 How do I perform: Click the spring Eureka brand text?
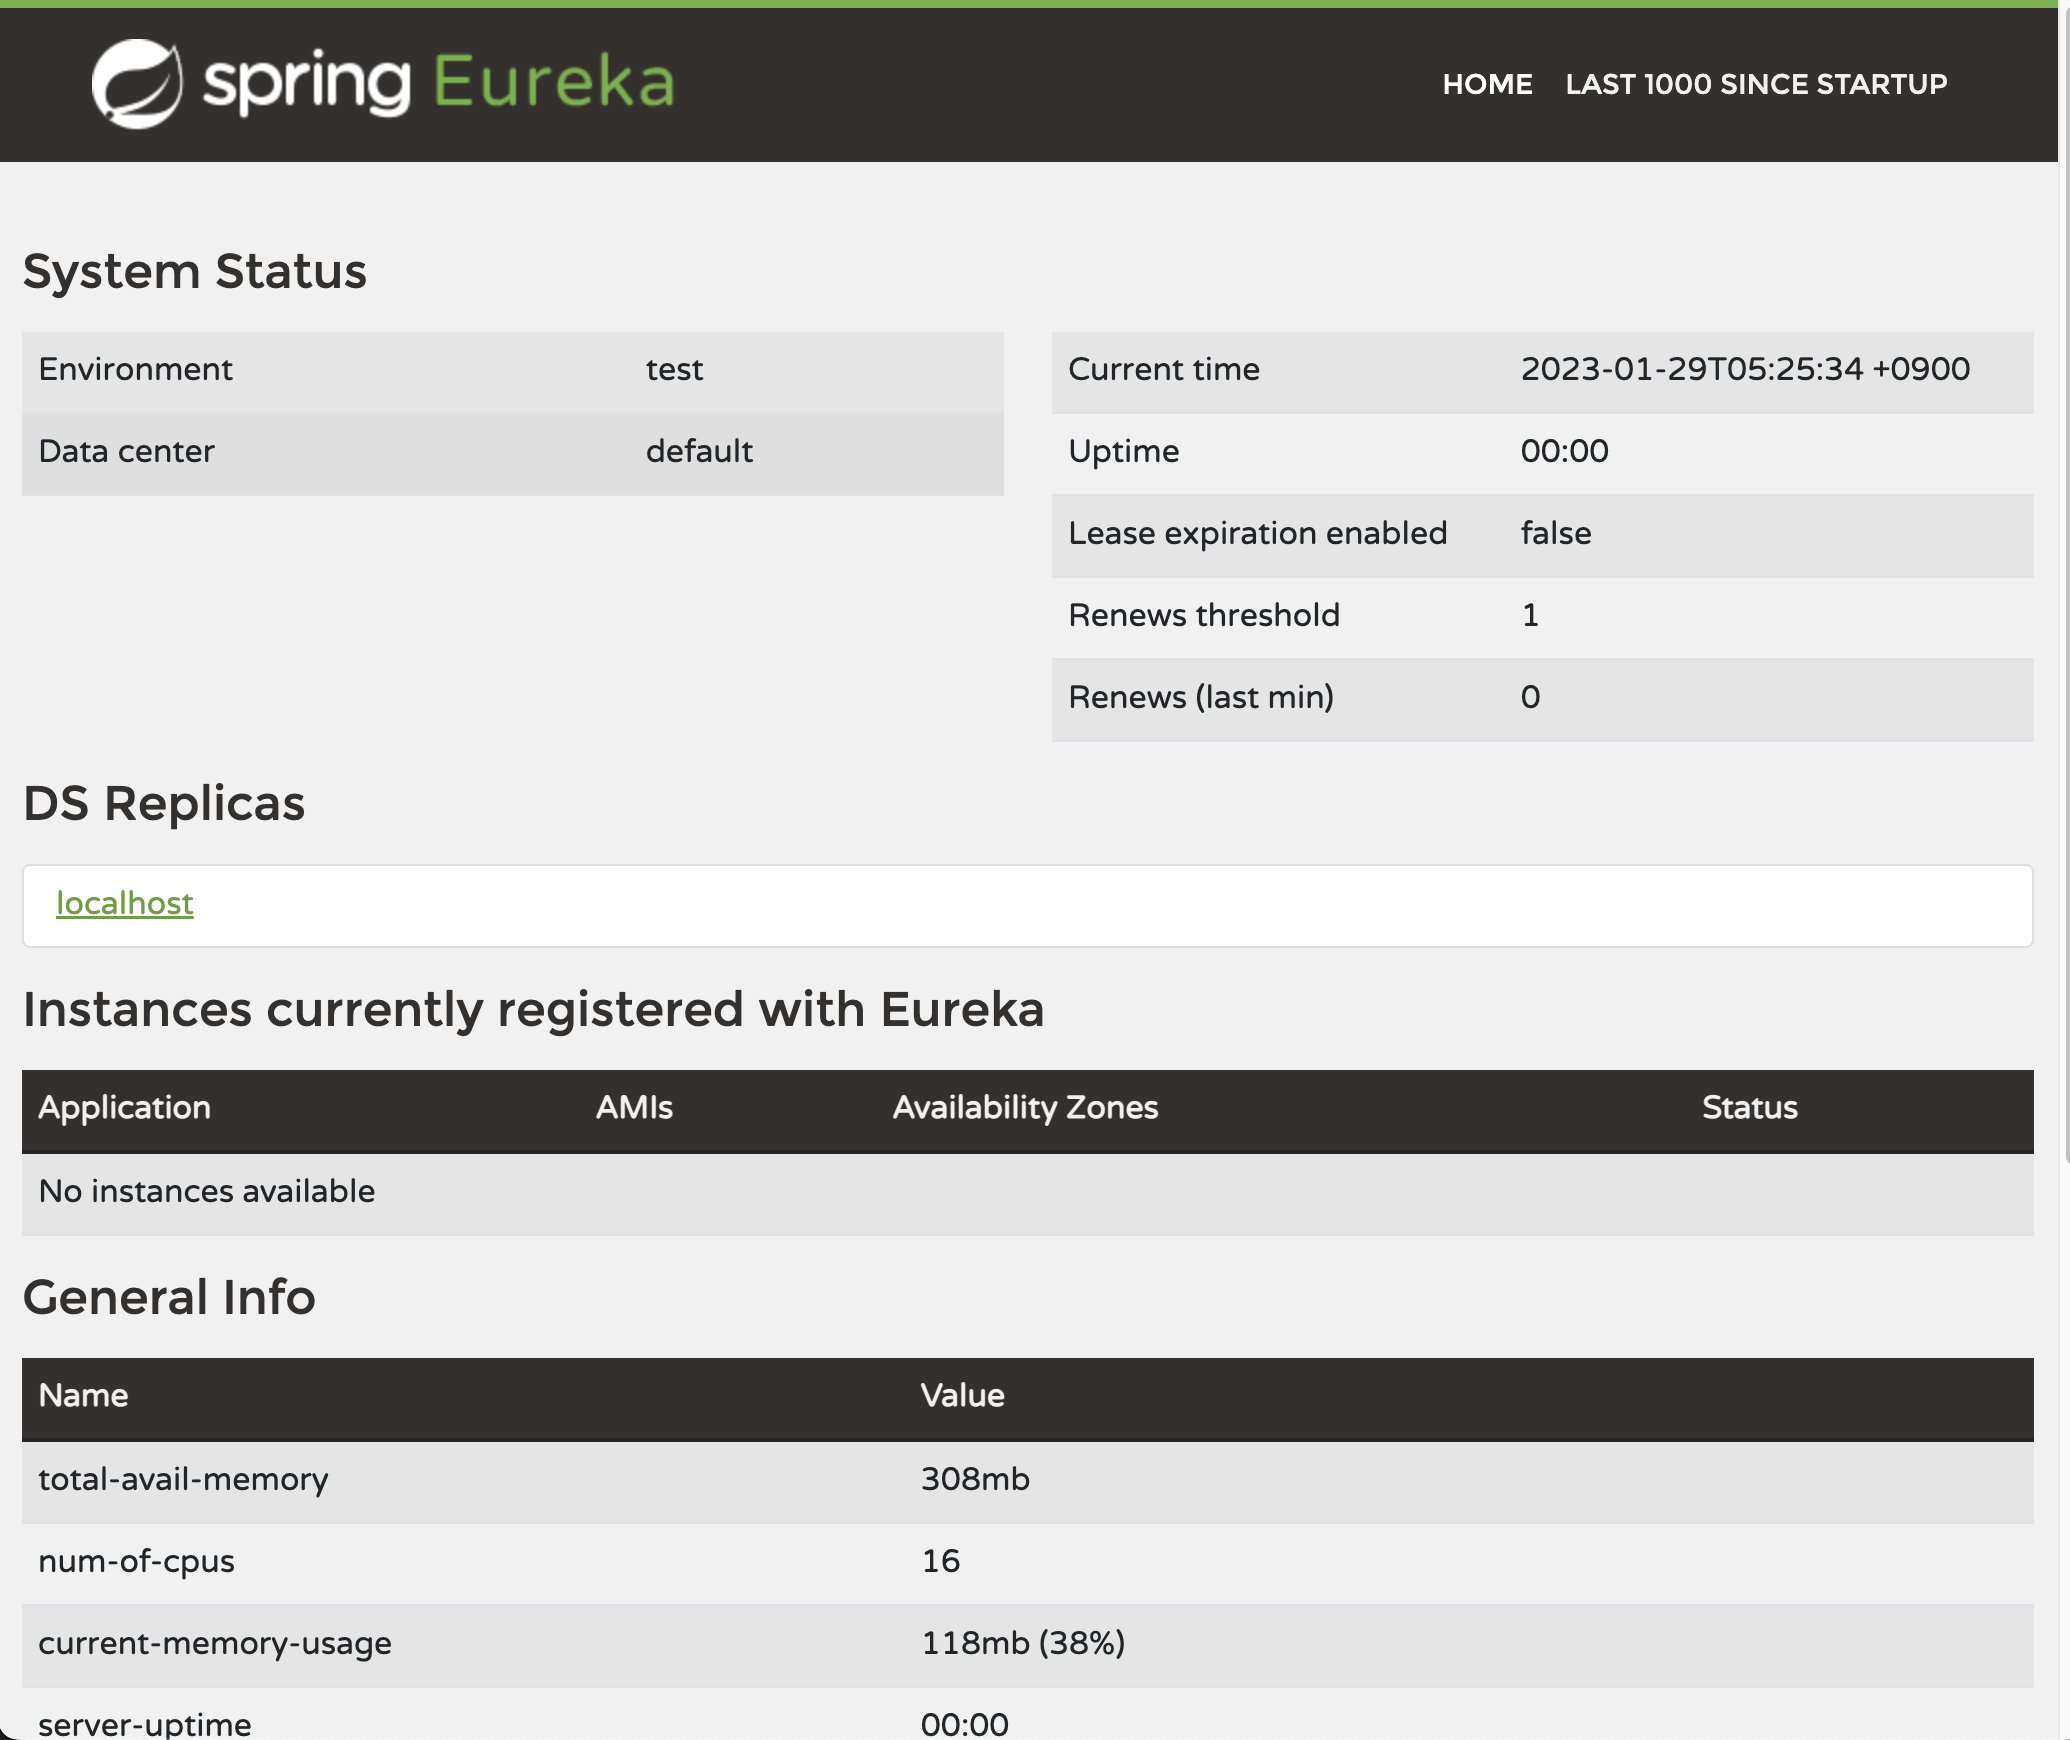point(440,82)
